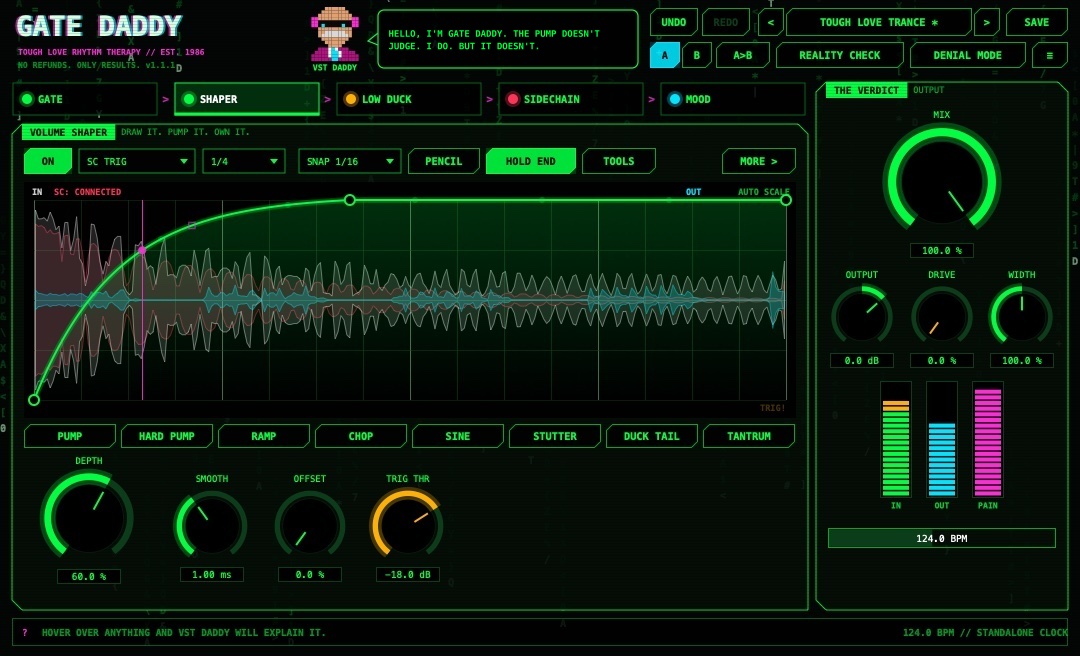Click the DENIAL MODE button
Viewport: 1080px width, 656px height.
coord(968,55)
